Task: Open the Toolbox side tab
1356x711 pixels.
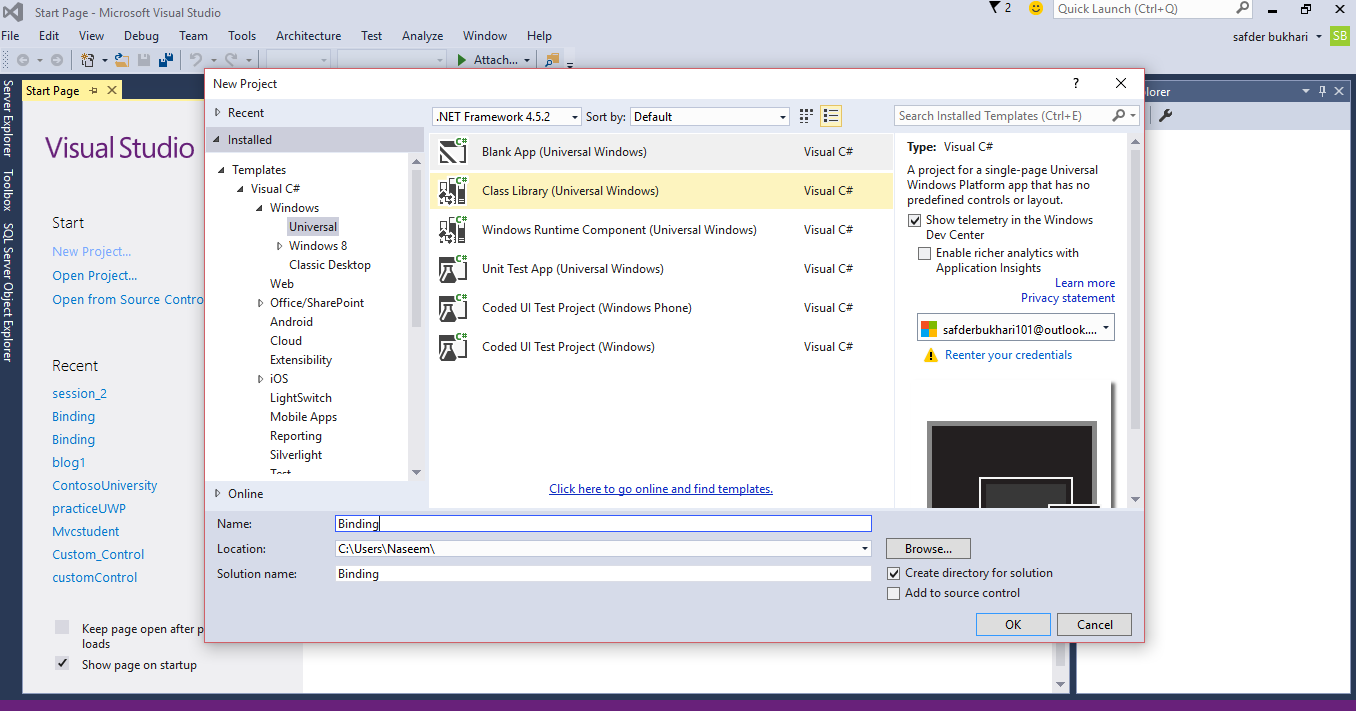Action: 8,190
